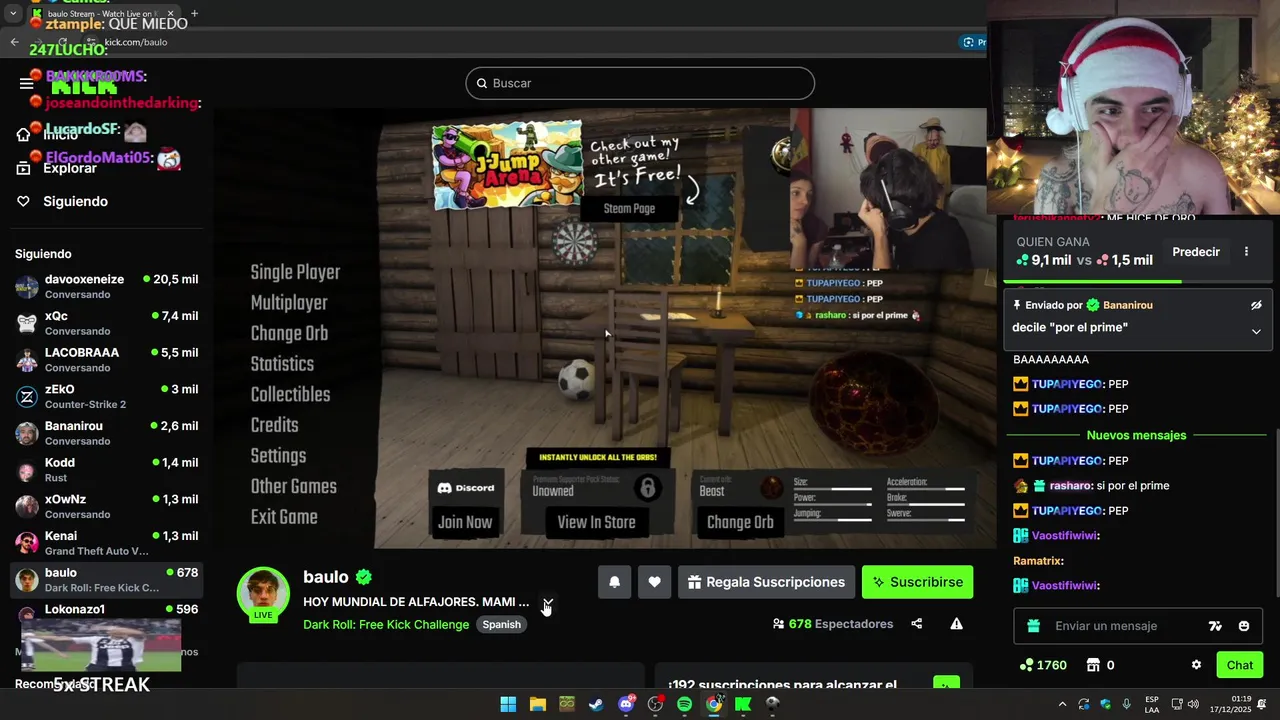The width and height of the screenshot is (1280, 720).
Task: Click the share stream icon
Action: (x=917, y=624)
